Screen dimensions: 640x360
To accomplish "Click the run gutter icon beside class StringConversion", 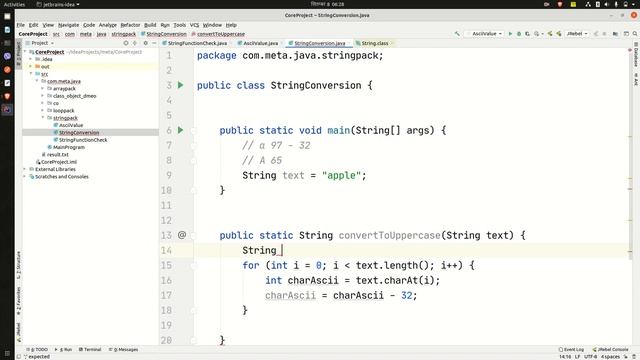I will point(181,85).
